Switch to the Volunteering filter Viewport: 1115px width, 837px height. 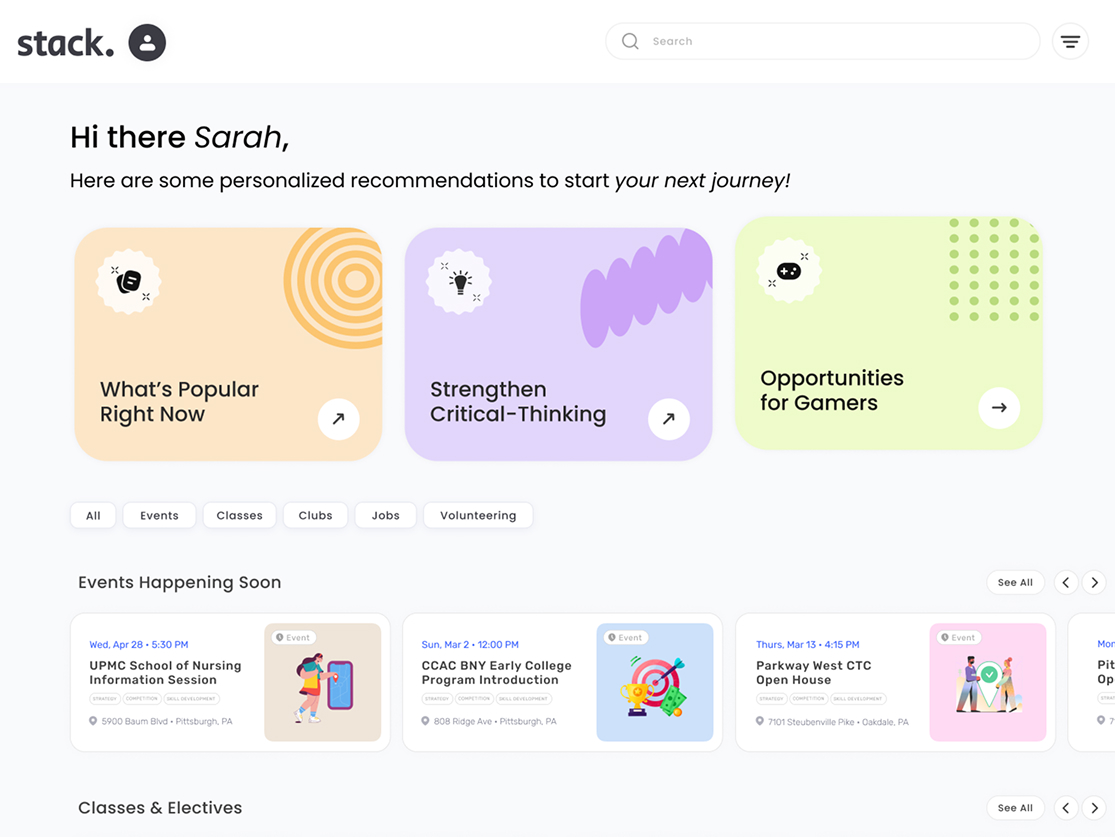coord(478,516)
